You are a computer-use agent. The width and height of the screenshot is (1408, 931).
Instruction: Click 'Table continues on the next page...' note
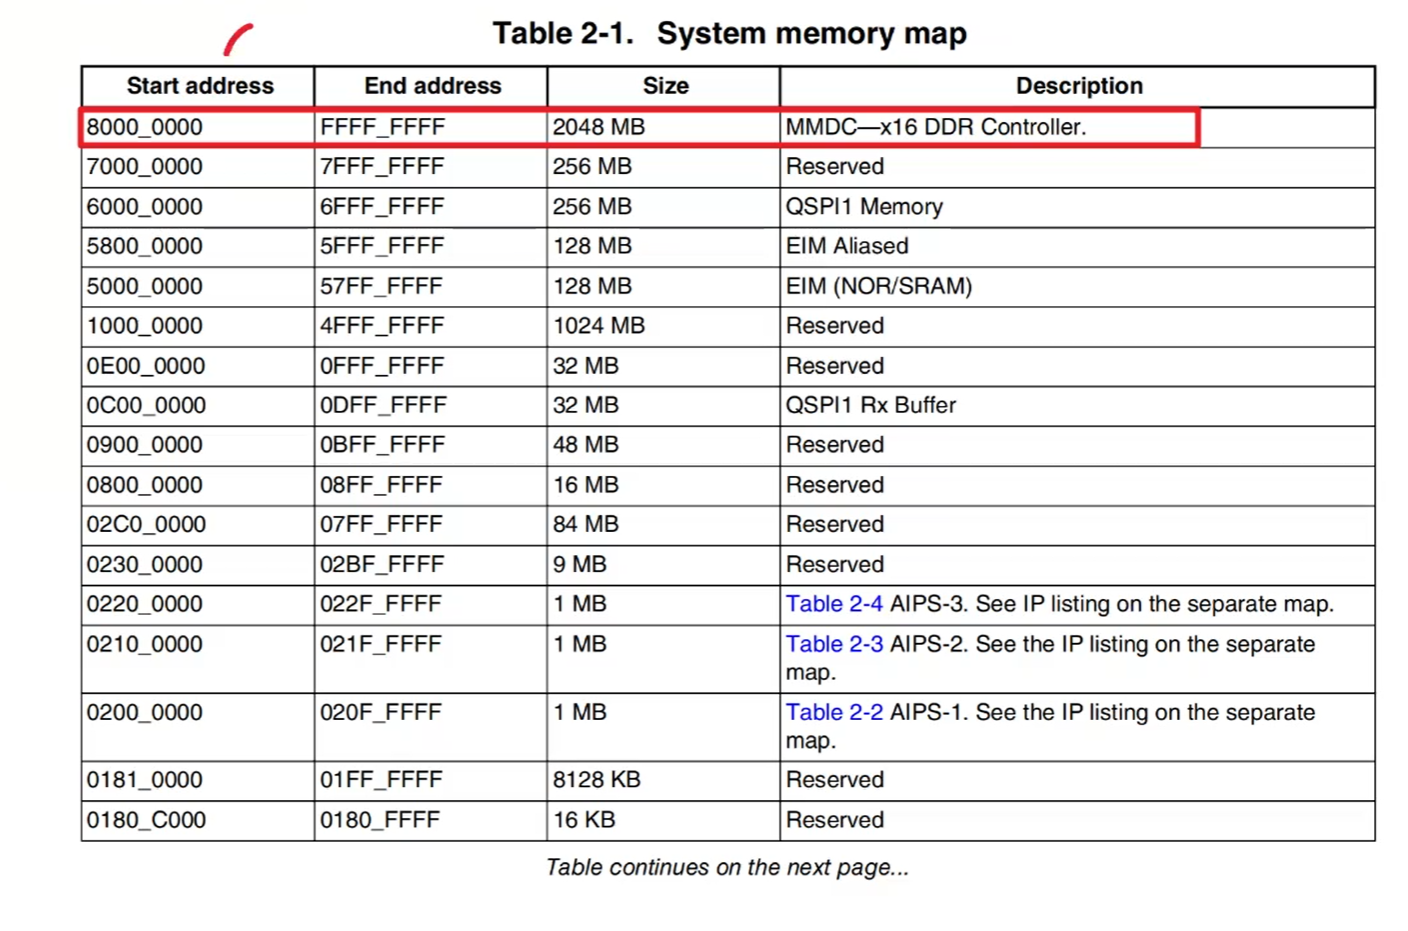[727, 867]
